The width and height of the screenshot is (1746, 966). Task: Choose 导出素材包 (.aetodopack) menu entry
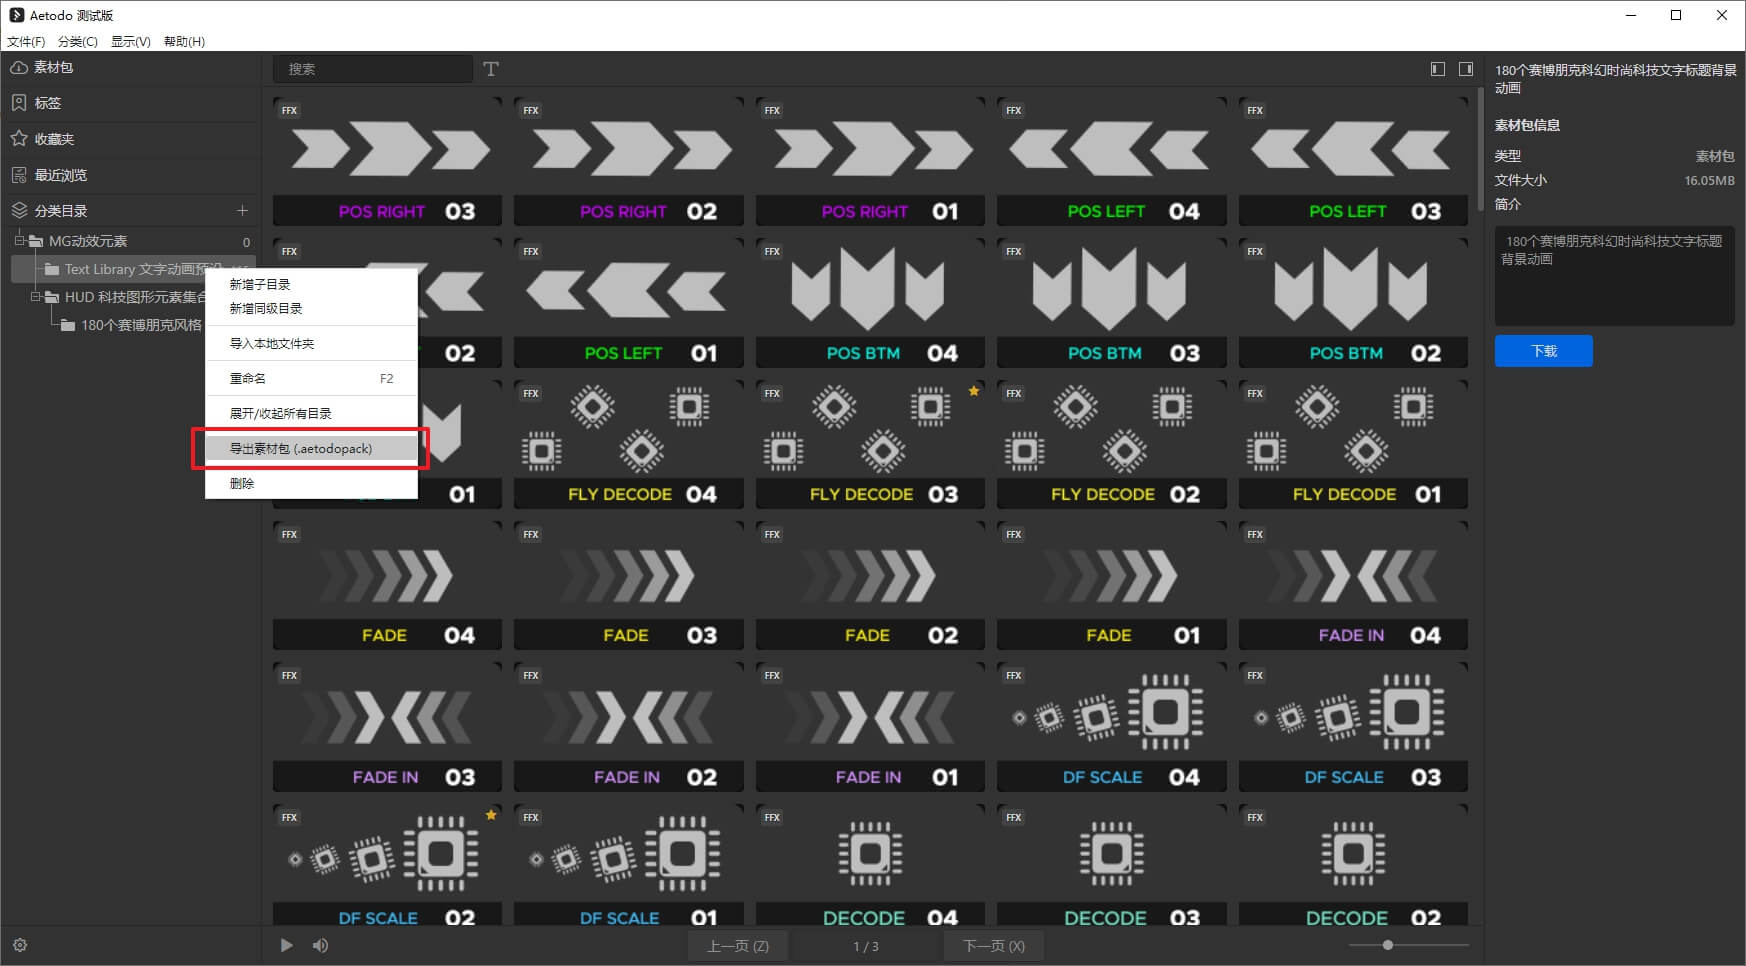point(311,448)
